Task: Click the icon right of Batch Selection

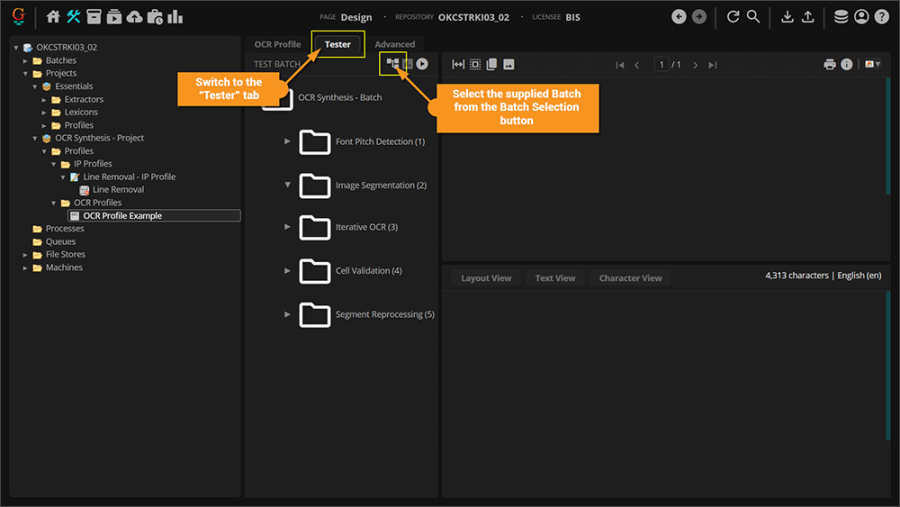Action: 408,64
